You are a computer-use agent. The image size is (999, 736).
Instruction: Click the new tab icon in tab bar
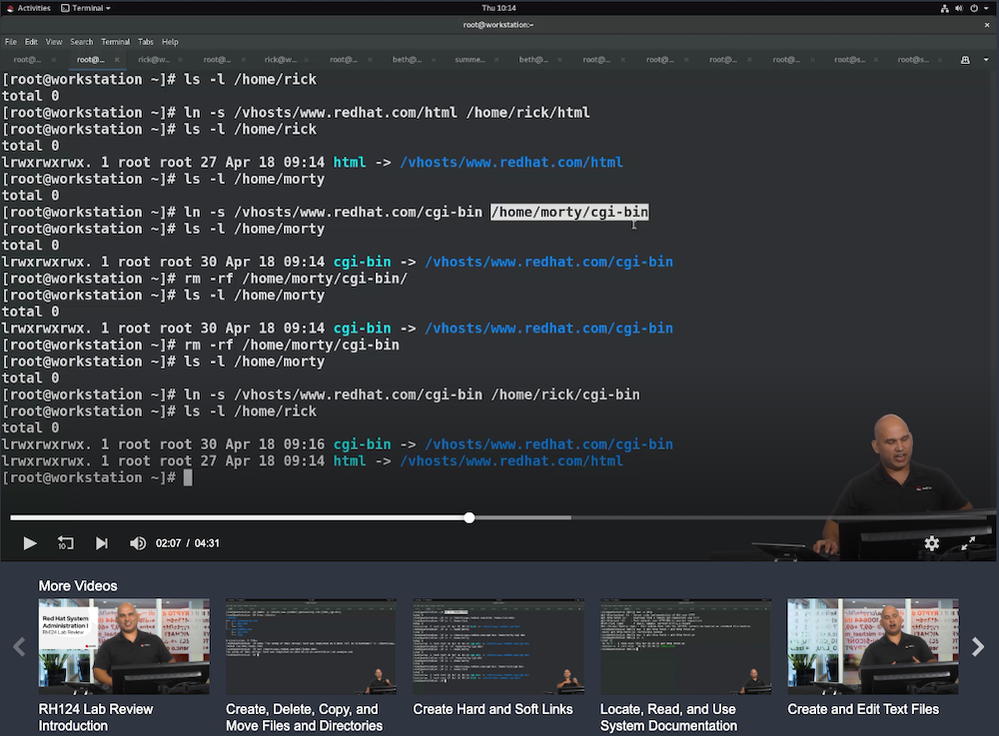pos(965,60)
